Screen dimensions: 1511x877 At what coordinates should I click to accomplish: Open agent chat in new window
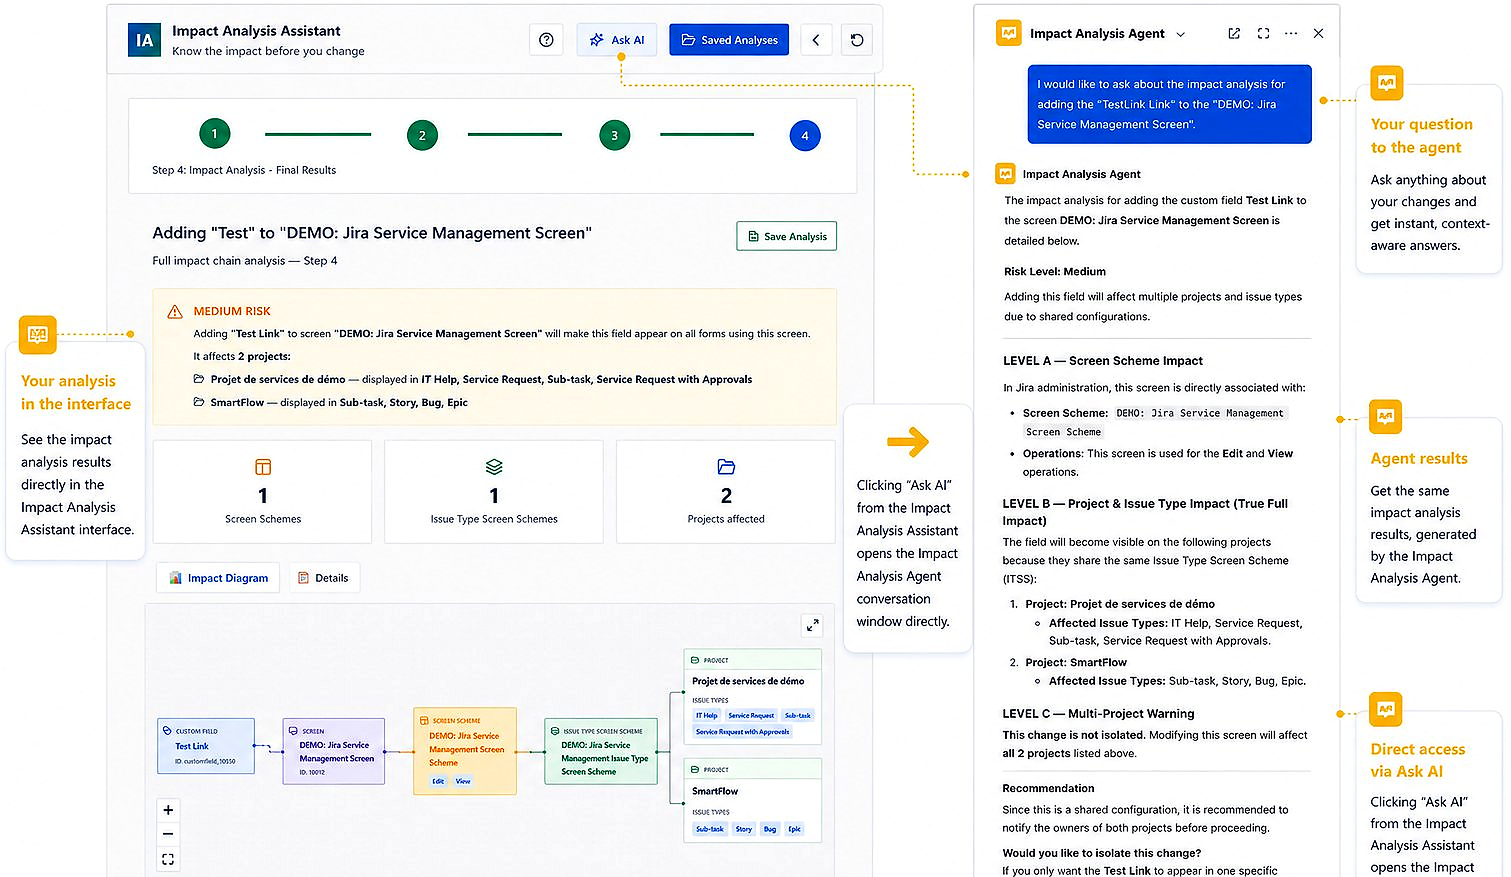coord(1234,33)
